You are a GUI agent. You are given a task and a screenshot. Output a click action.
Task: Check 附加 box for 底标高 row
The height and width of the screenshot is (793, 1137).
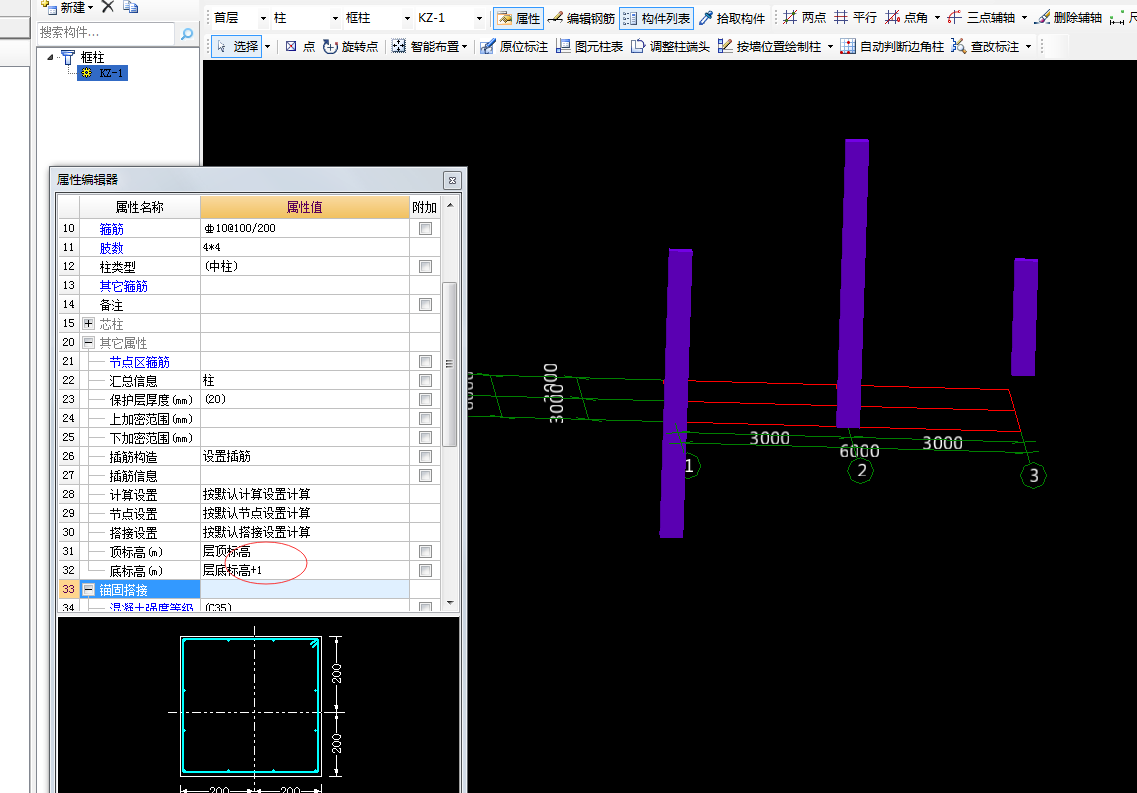point(426,570)
